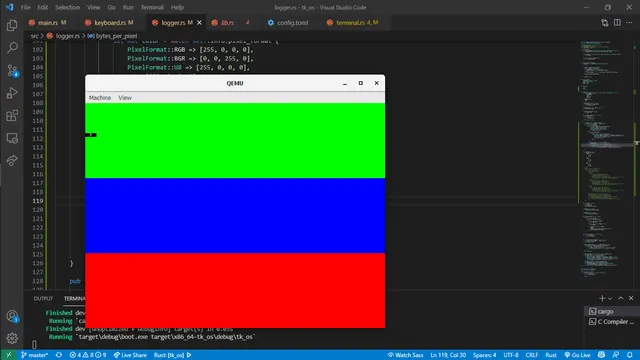
Task: Select language mode Rust in status bar
Action: click(x=551, y=355)
